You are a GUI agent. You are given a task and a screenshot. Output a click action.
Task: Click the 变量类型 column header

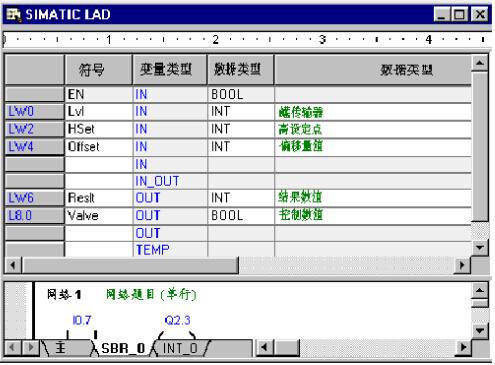(x=169, y=70)
